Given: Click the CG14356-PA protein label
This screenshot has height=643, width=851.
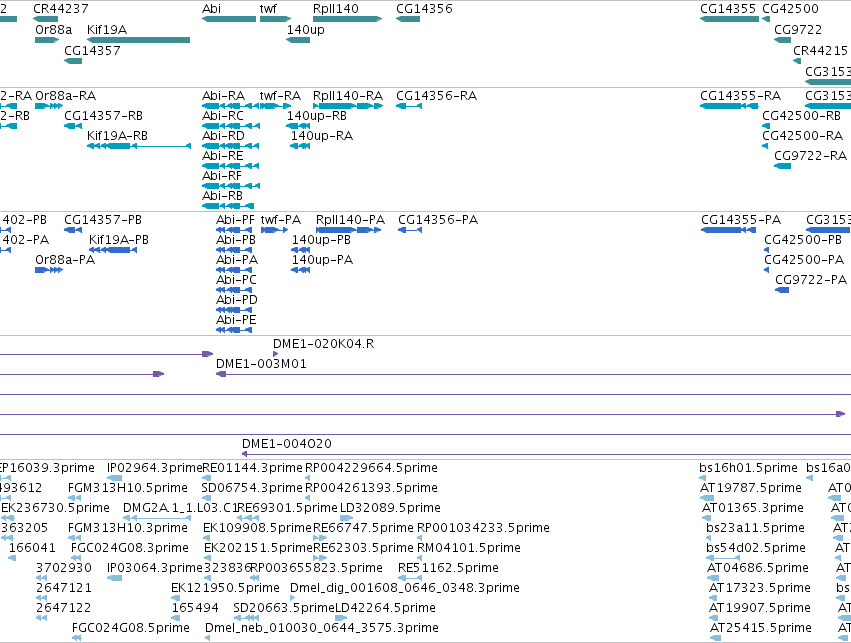Looking at the screenshot, I should pos(438,220).
